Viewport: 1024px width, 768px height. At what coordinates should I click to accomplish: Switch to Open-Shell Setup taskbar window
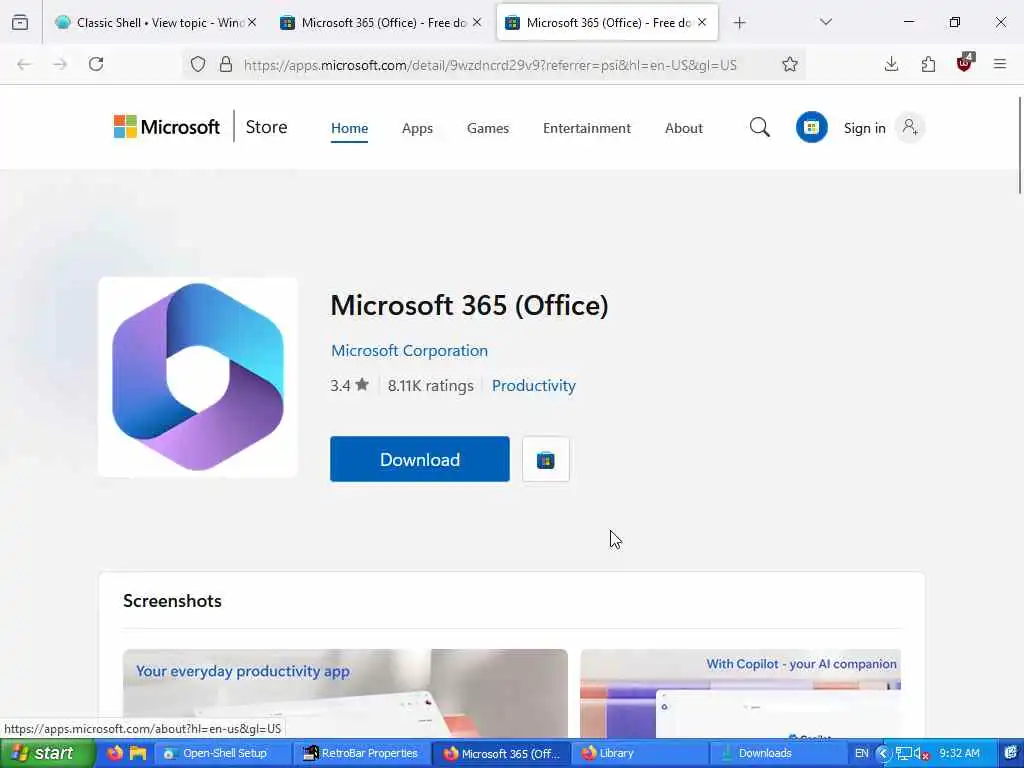tap(221, 754)
